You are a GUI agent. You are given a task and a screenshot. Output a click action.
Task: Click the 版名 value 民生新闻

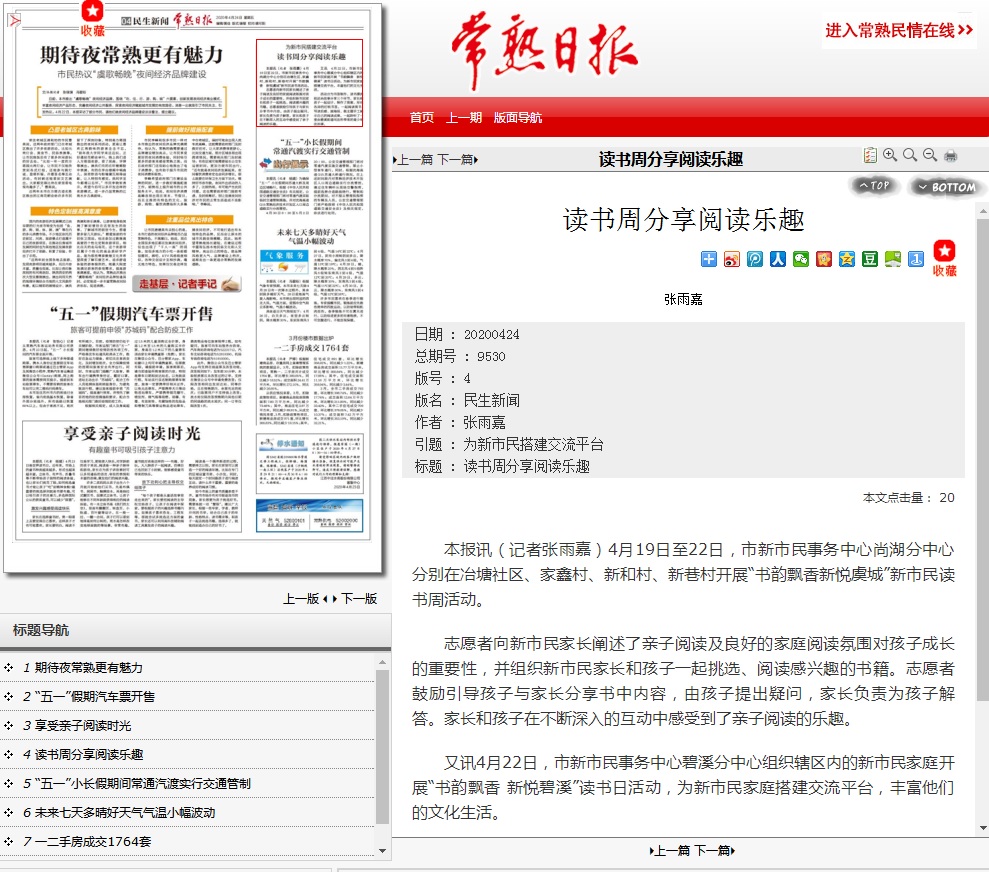click(491, 401)
